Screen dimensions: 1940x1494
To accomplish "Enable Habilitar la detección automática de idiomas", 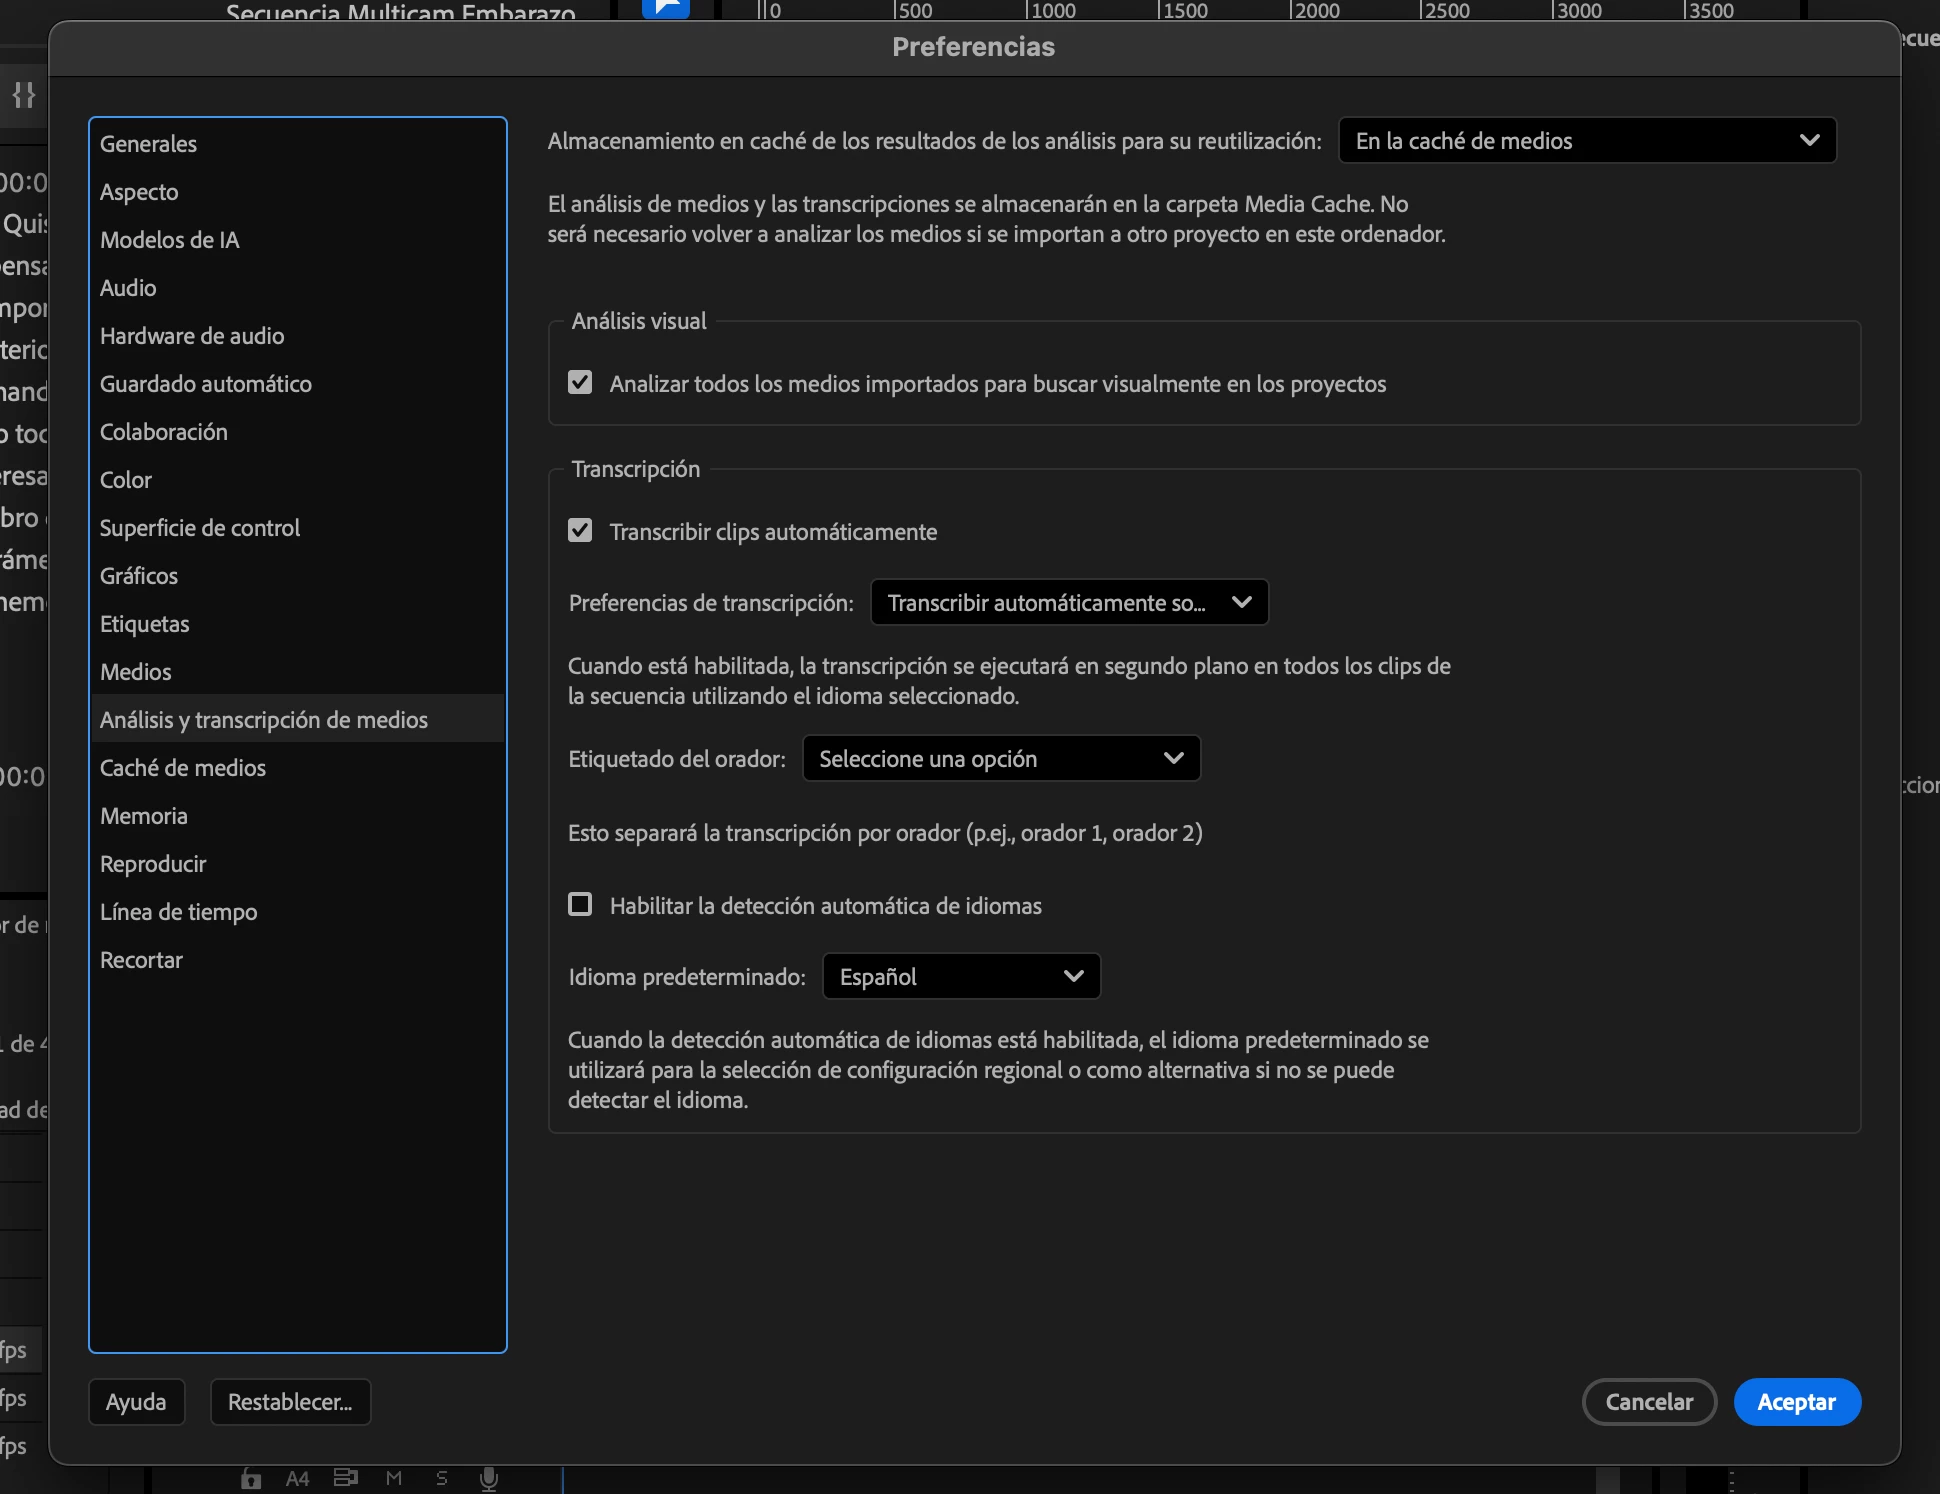I will click(x=580, y=905).
